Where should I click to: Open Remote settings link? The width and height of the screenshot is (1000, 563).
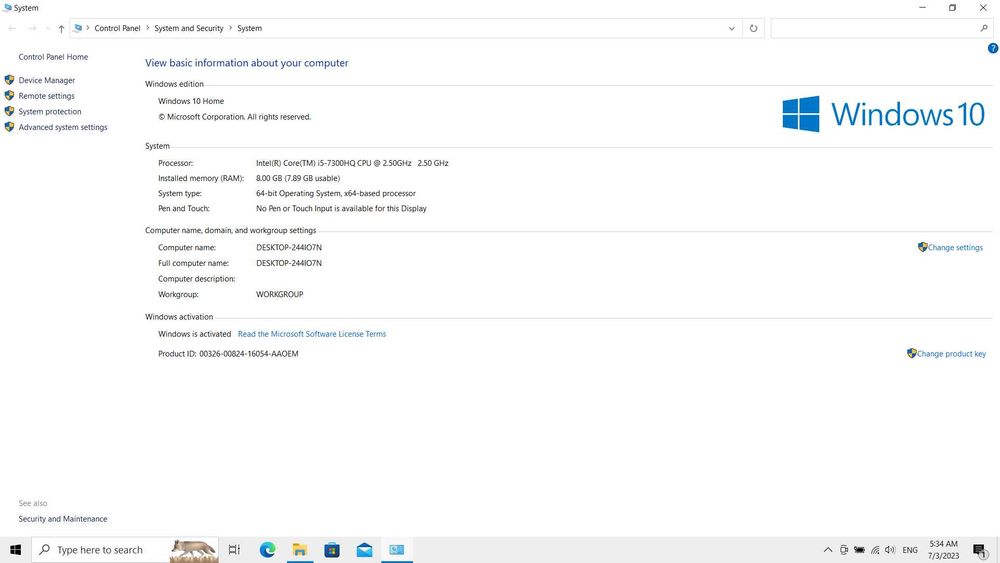coord(47,96)
